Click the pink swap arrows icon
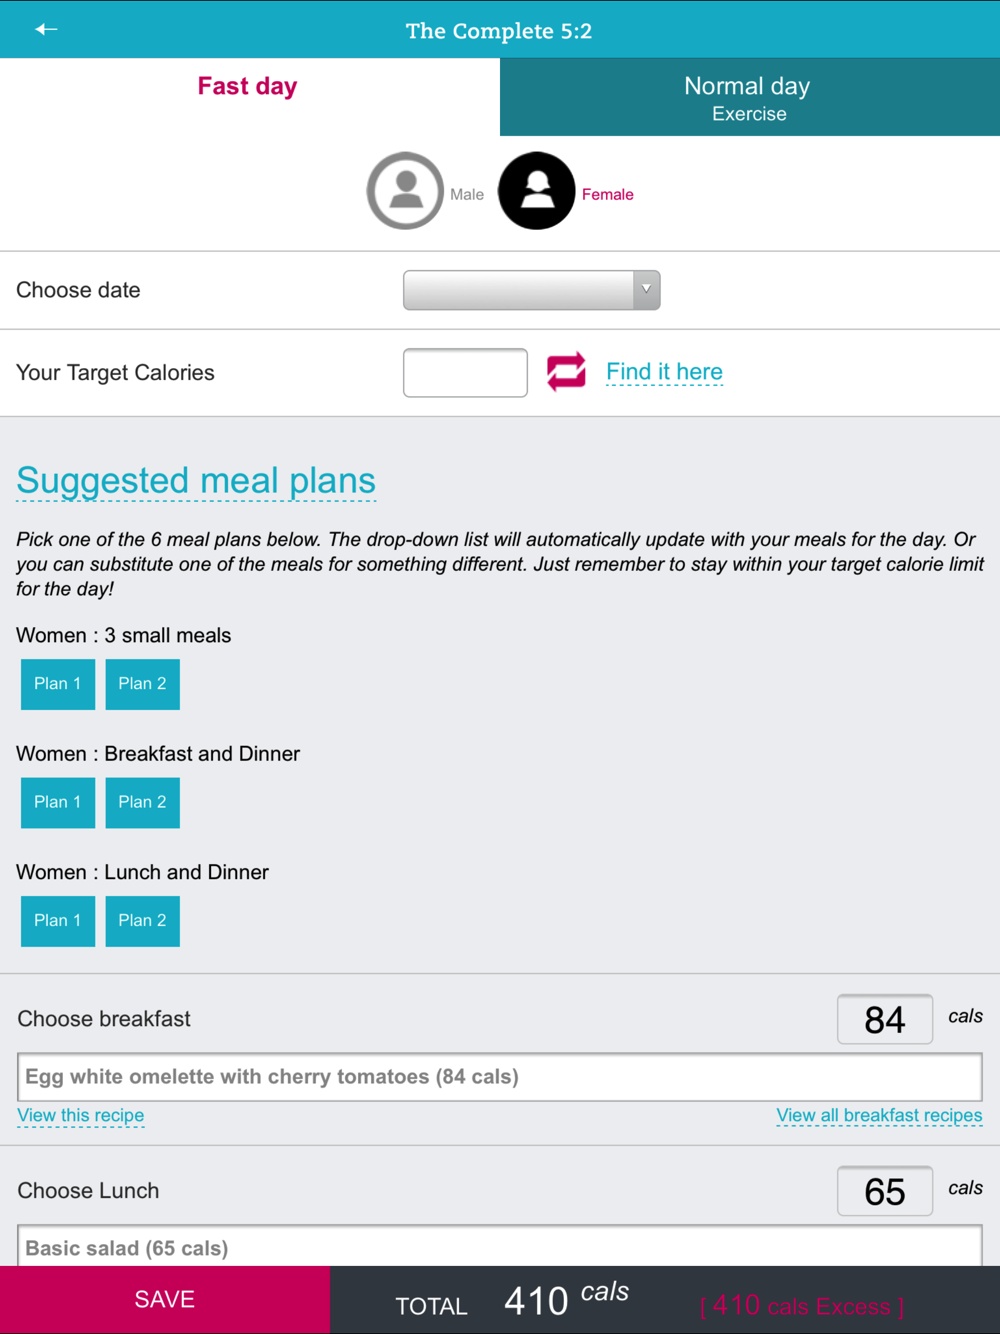Viewport: 1000px width, 1334px height. click(x=566, y=372)
